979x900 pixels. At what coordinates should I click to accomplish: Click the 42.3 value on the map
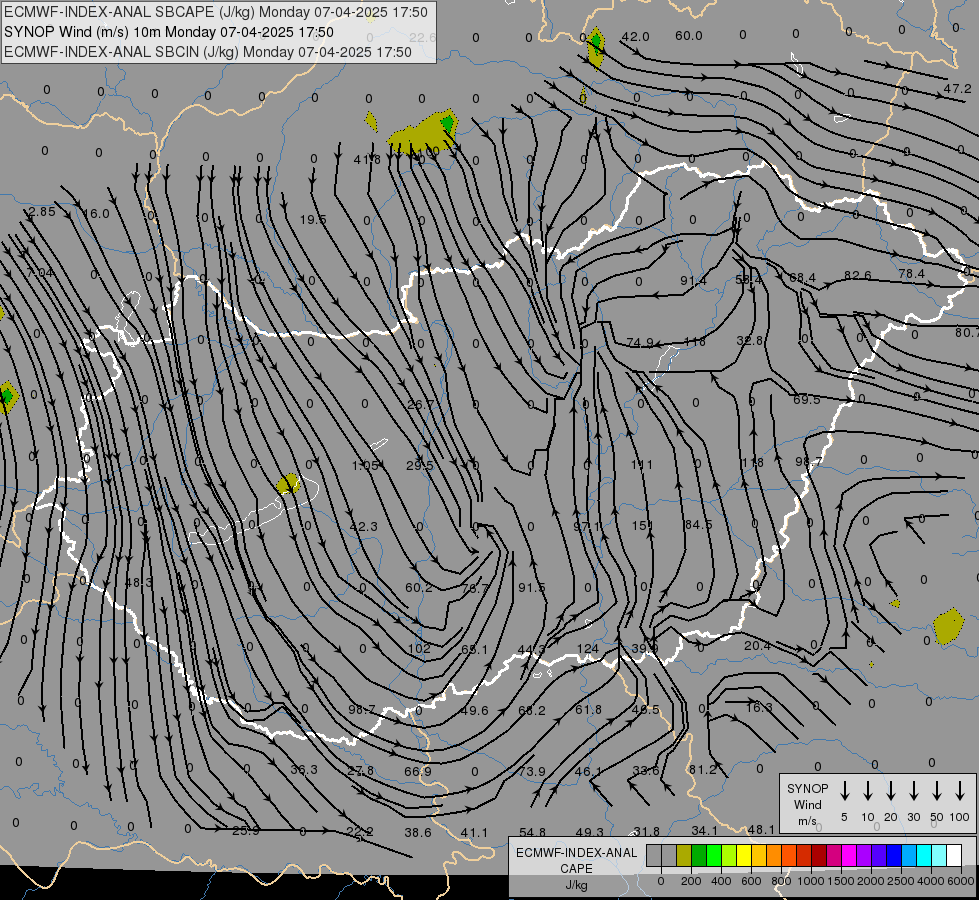pyautogui.click(x=363, y=527)
